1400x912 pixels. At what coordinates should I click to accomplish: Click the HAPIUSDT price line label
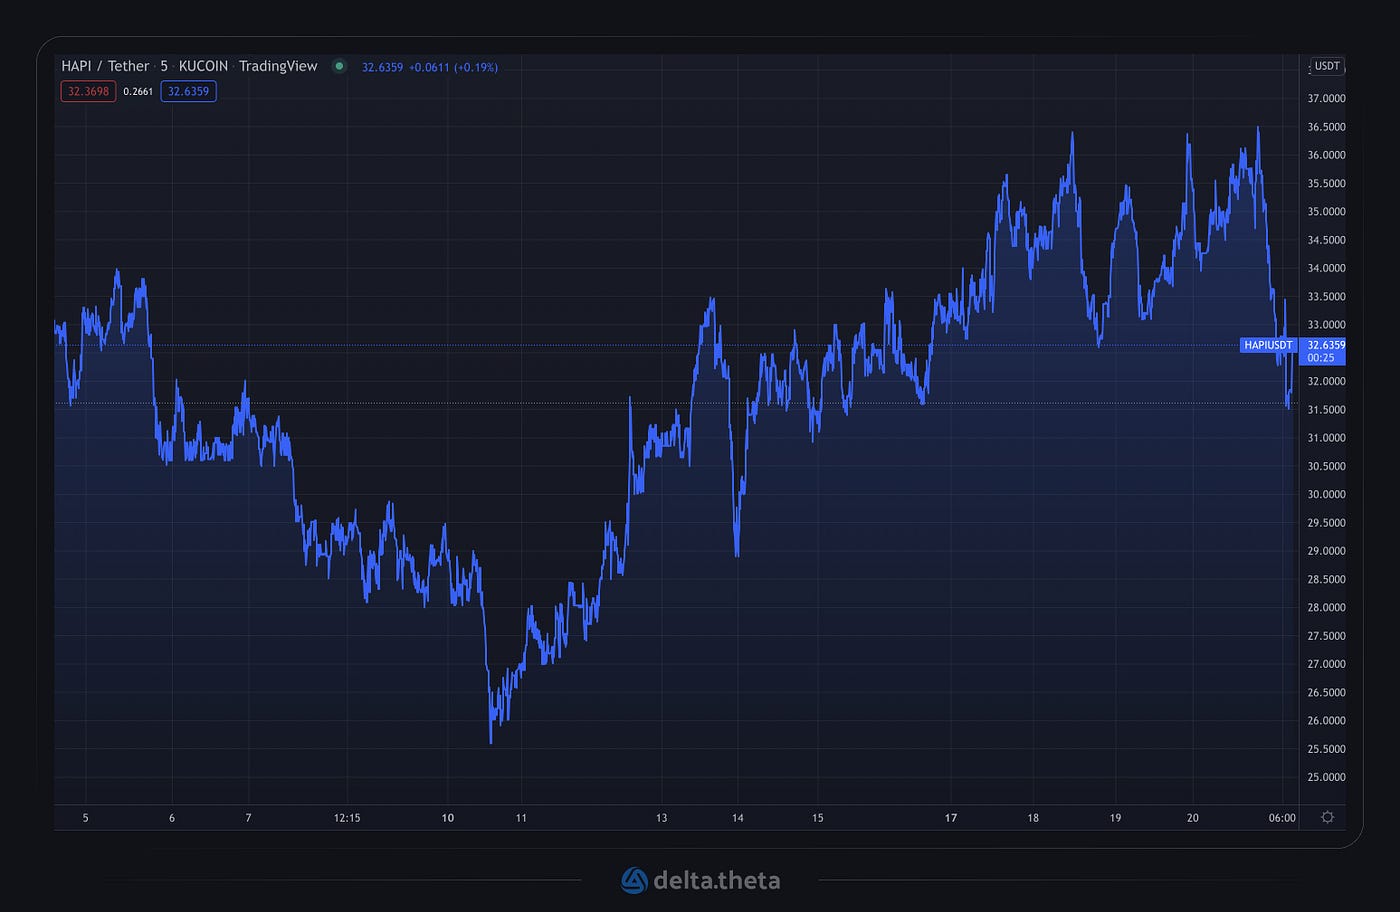(1269, 345)
